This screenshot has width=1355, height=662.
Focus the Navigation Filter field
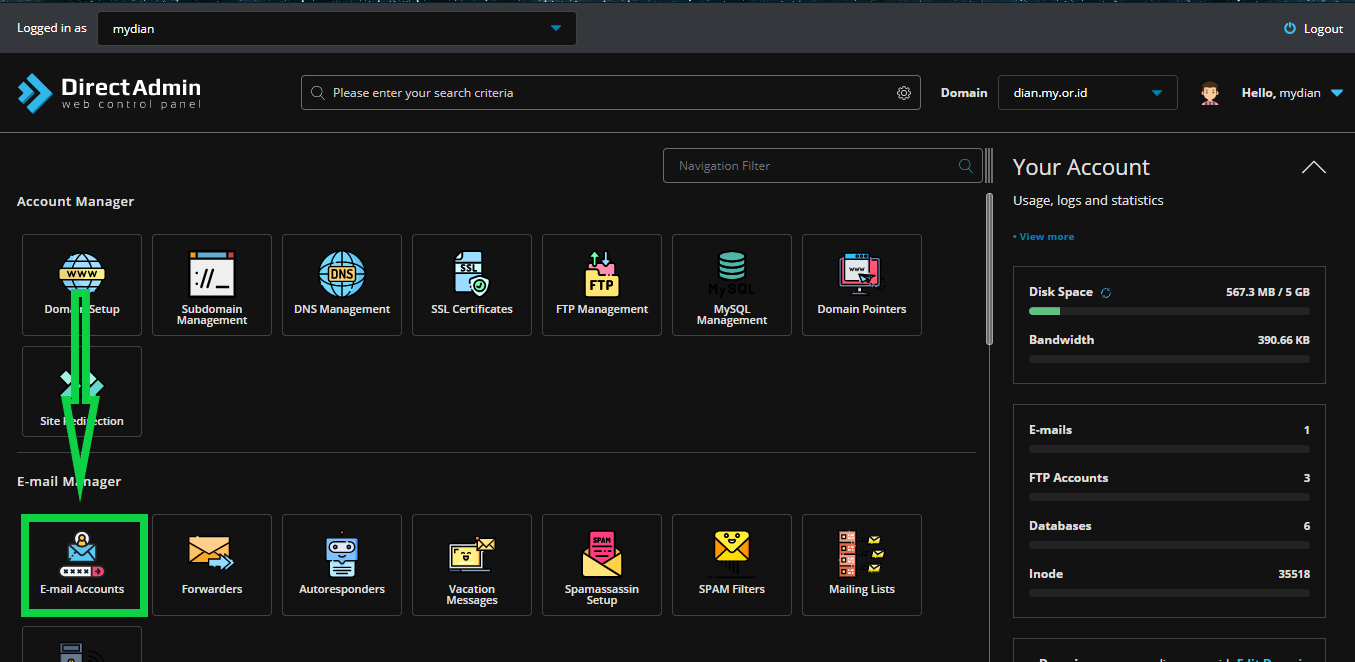[821, 166]
